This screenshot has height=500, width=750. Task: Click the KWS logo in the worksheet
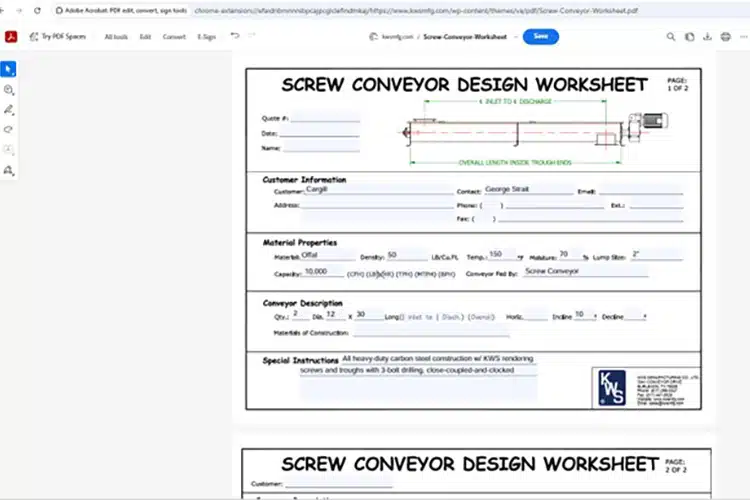pos(612,388)
